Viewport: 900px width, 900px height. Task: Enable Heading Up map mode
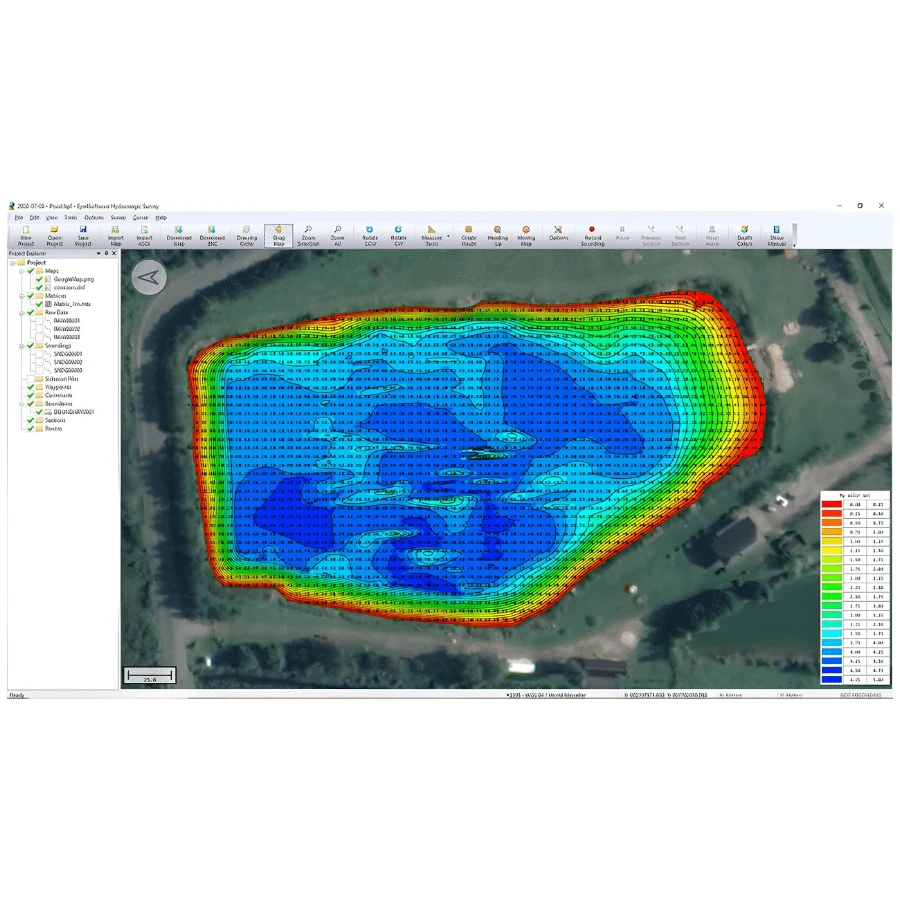[498, 236]
